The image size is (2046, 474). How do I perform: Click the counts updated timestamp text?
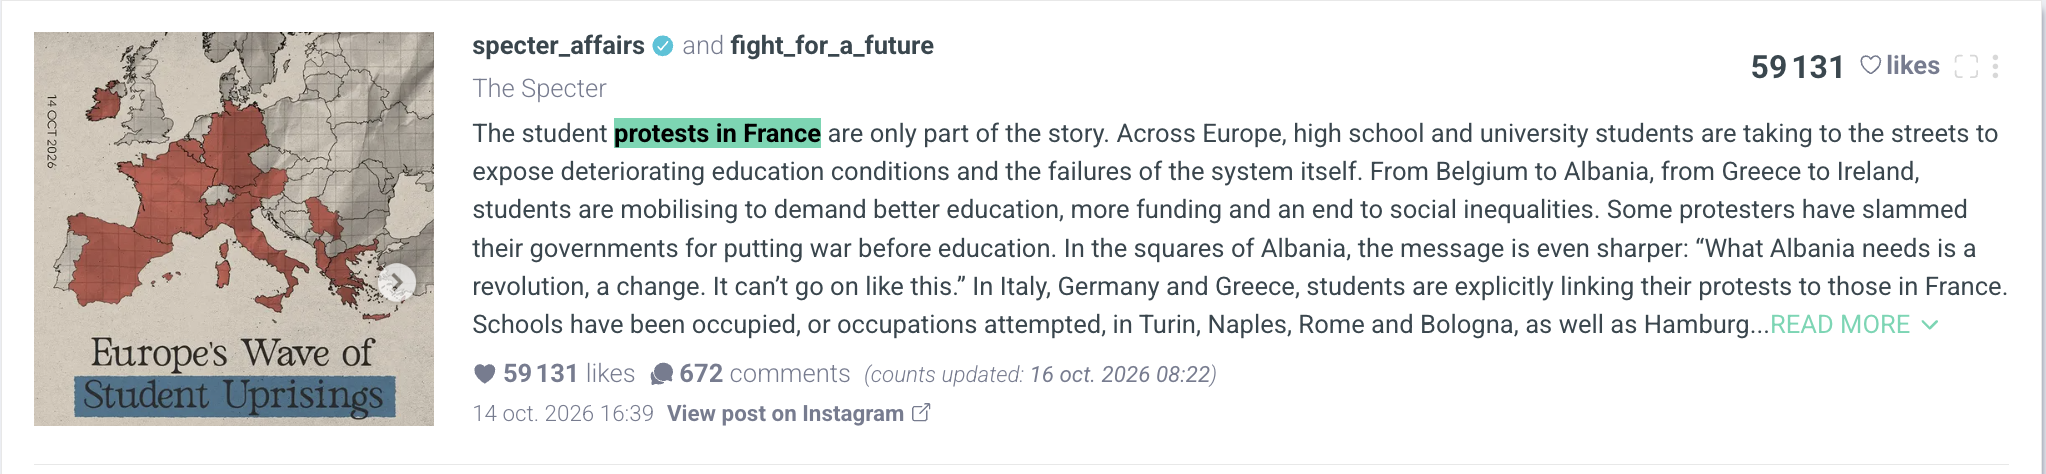pyautogui.click(x=1040, y=374)
